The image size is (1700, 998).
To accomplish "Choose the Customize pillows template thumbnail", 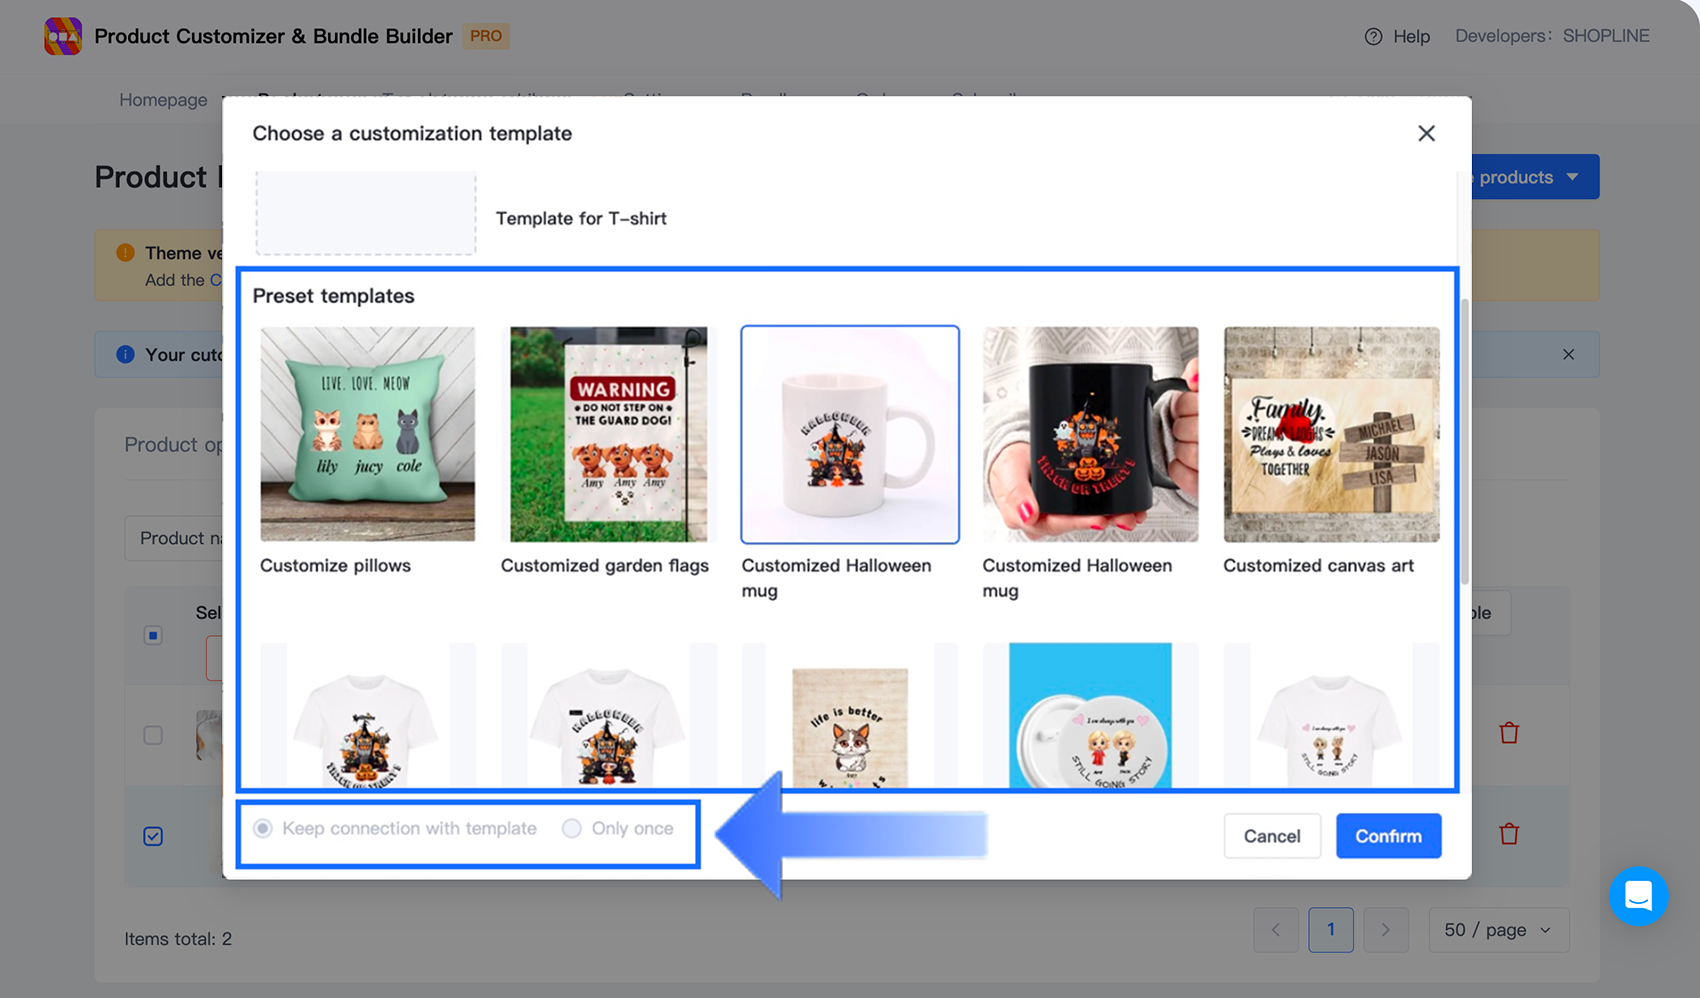I will click(x=368, y=434).
